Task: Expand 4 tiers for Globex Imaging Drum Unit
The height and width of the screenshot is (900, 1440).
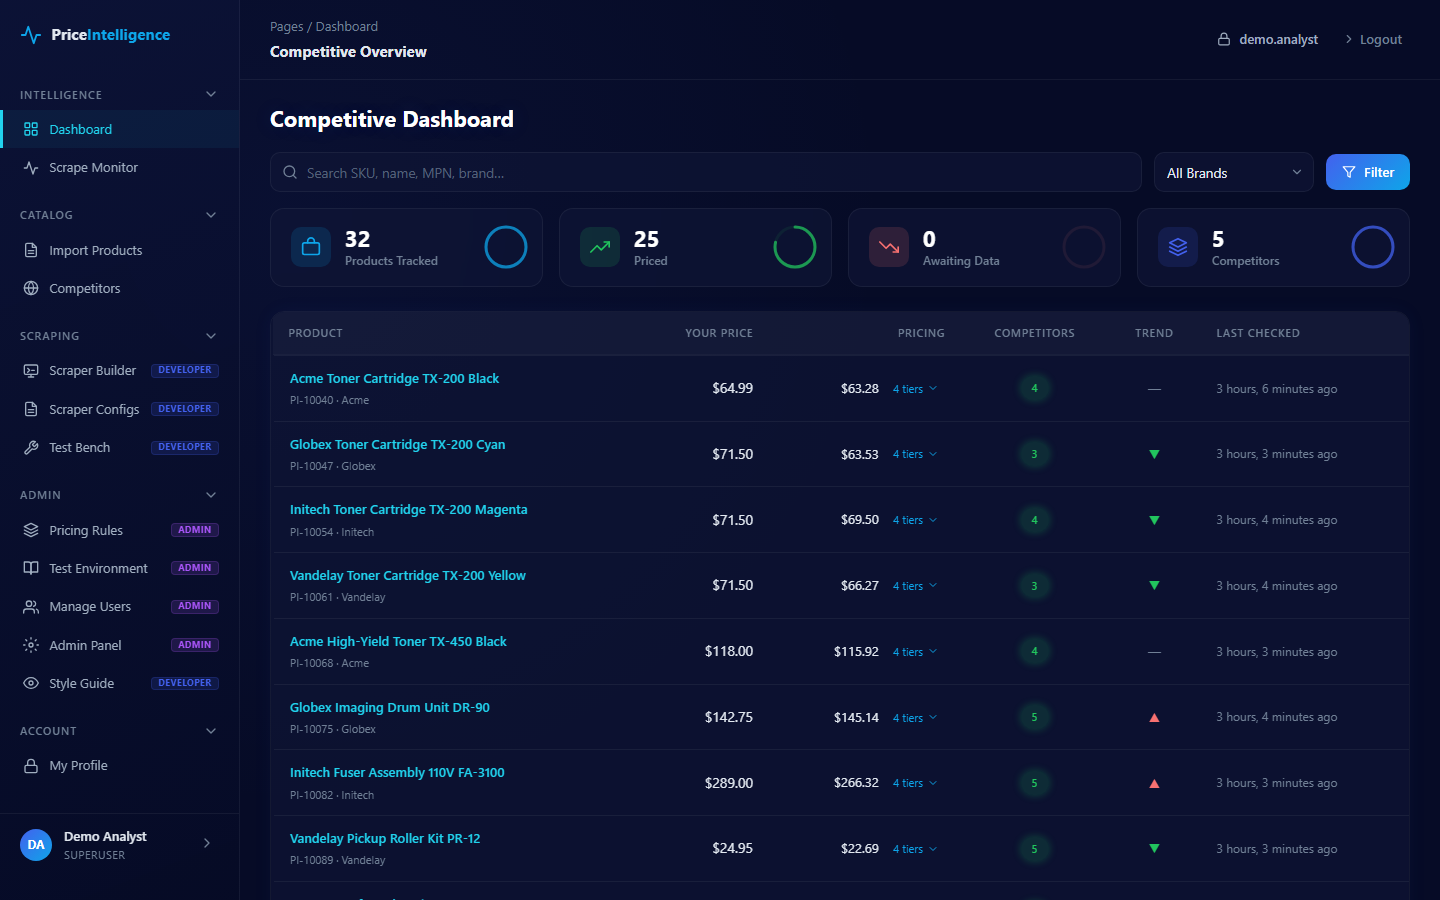Action: click(915, 718)
